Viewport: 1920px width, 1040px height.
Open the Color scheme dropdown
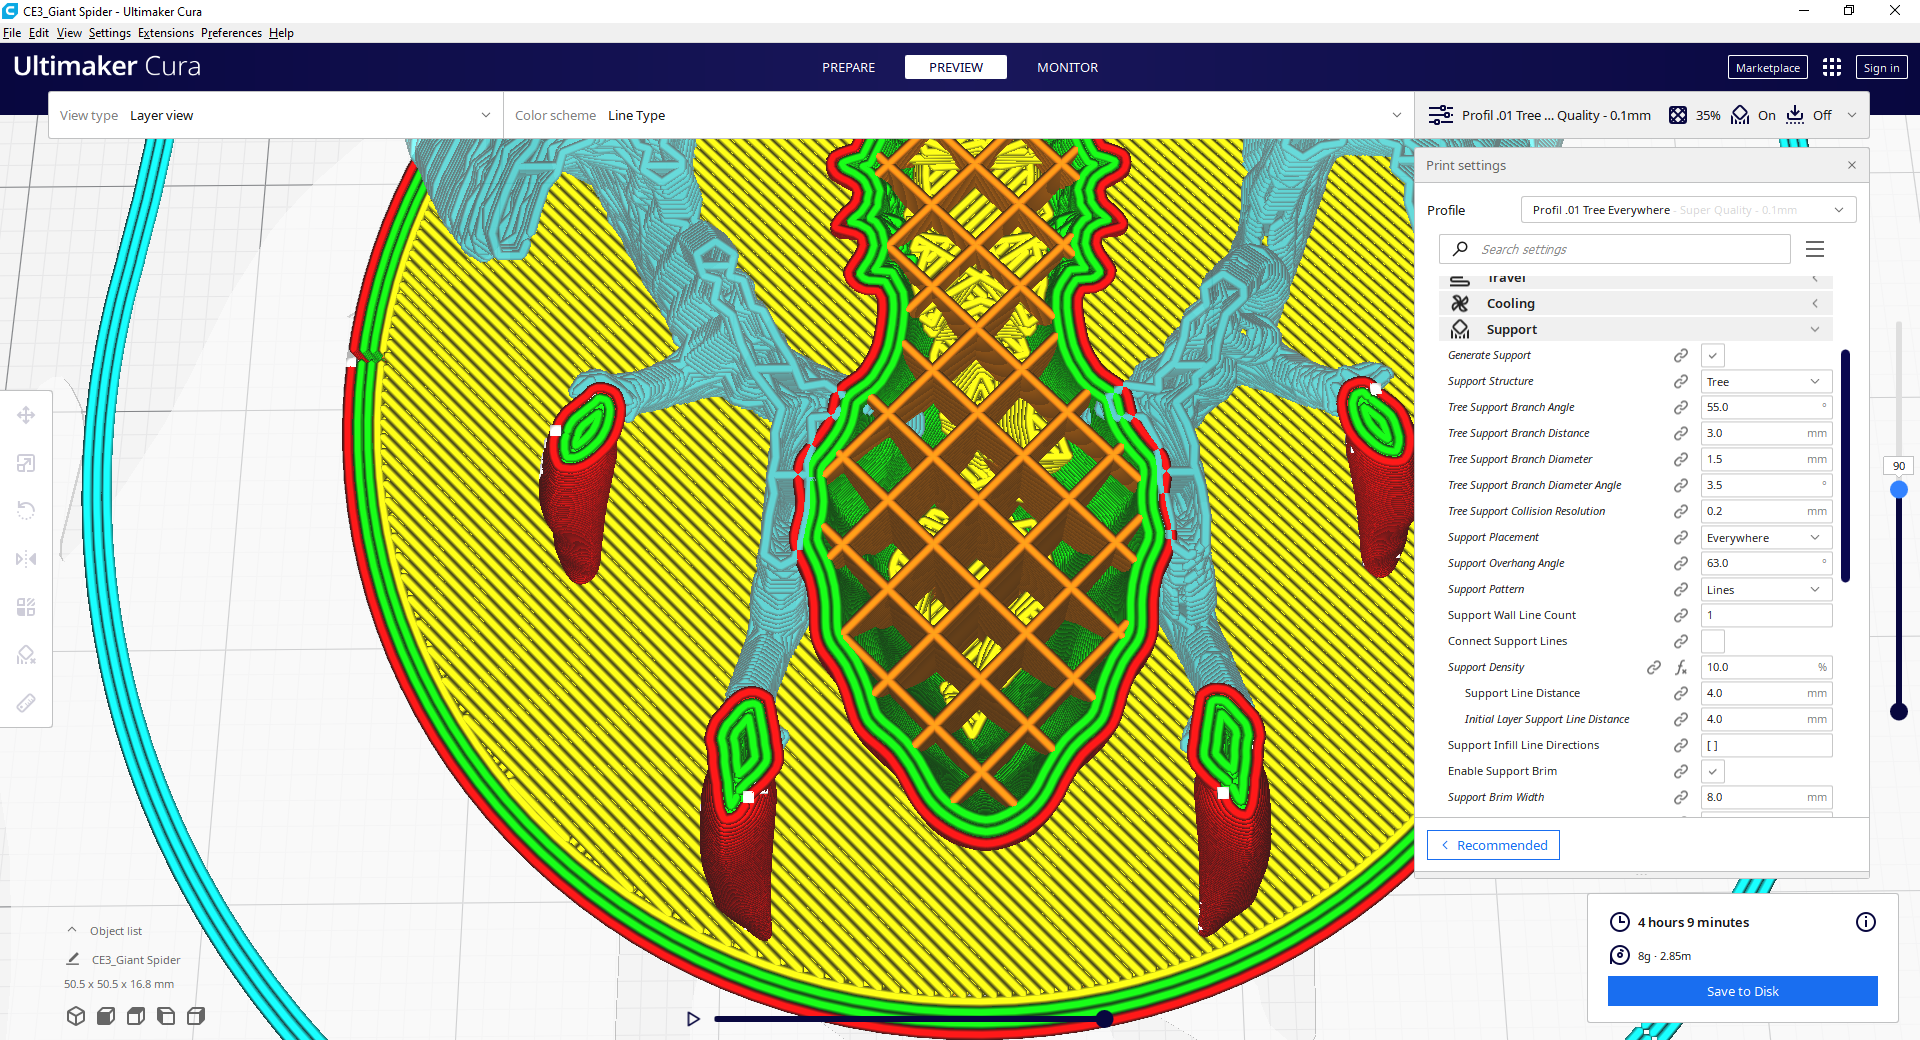(x=958, y=115)
